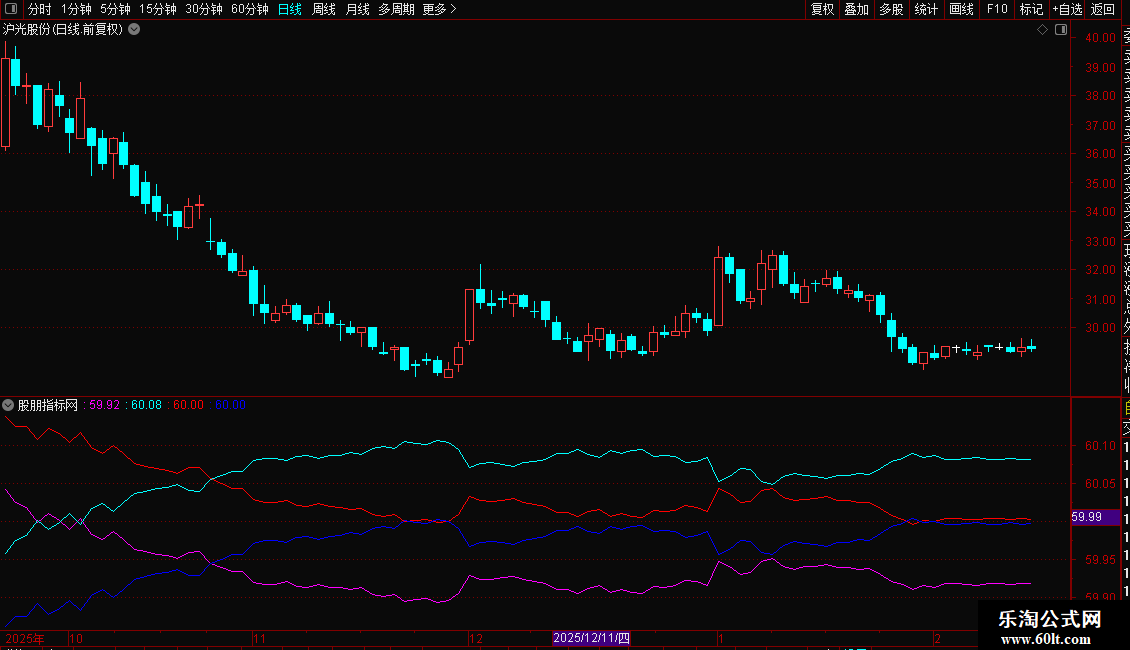Click red indicator value 60.00
This screenshot has width=1130, height=650.
188,405
